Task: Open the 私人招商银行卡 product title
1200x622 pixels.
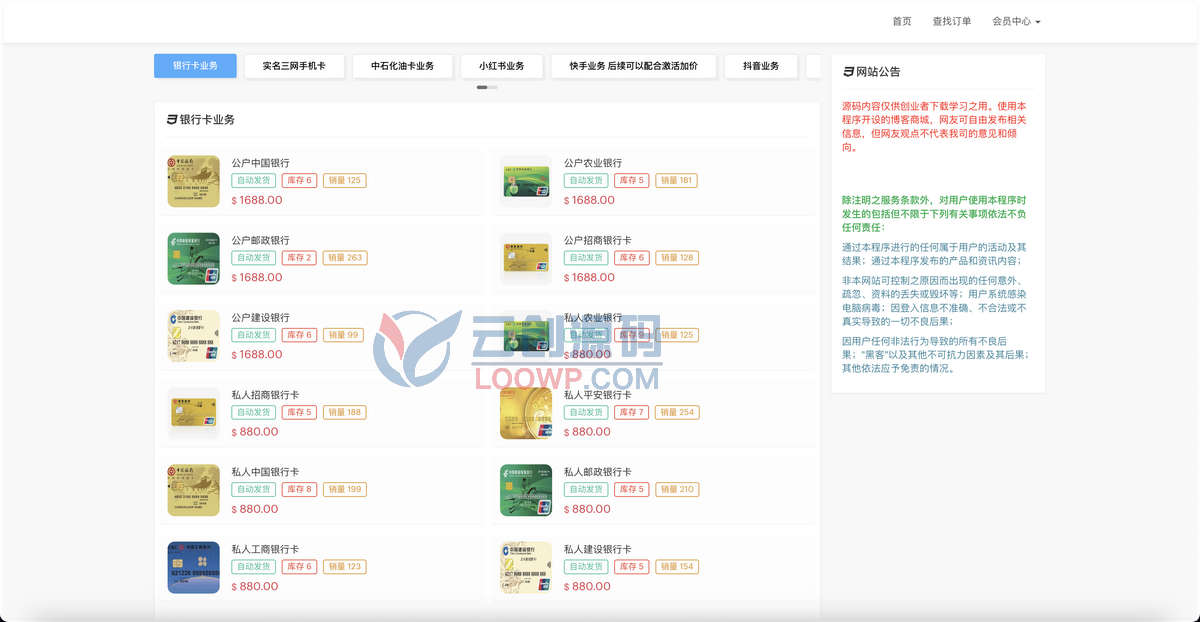Action: click(x=265, y=394)
